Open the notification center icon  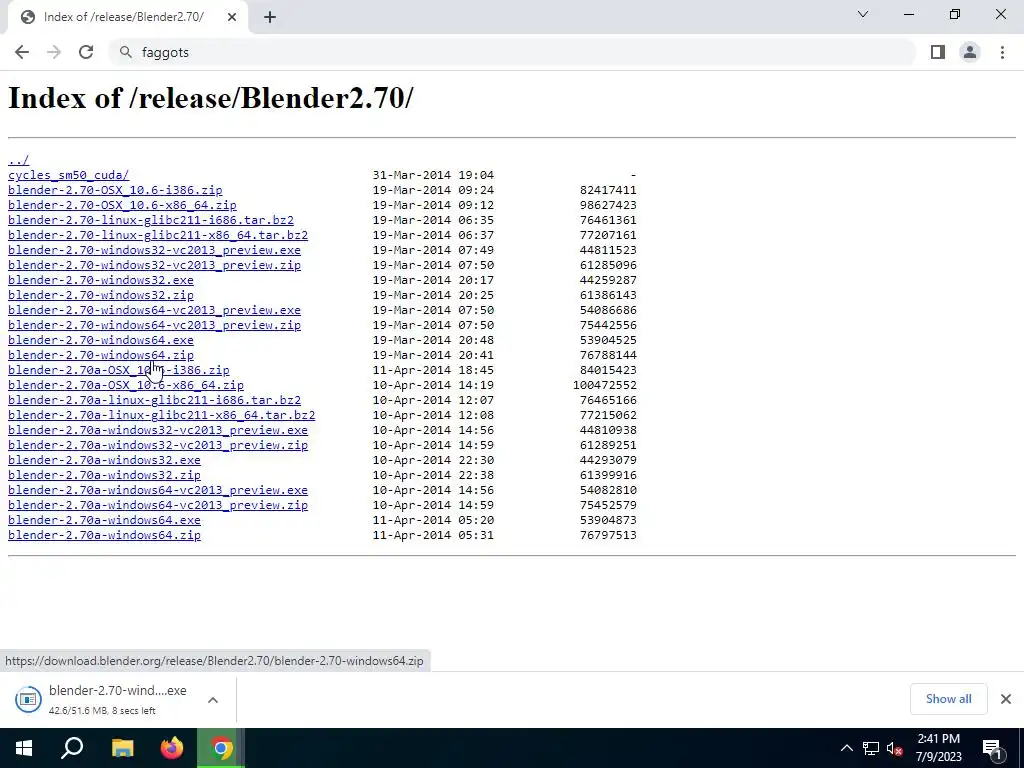click(x=991, y=748)
